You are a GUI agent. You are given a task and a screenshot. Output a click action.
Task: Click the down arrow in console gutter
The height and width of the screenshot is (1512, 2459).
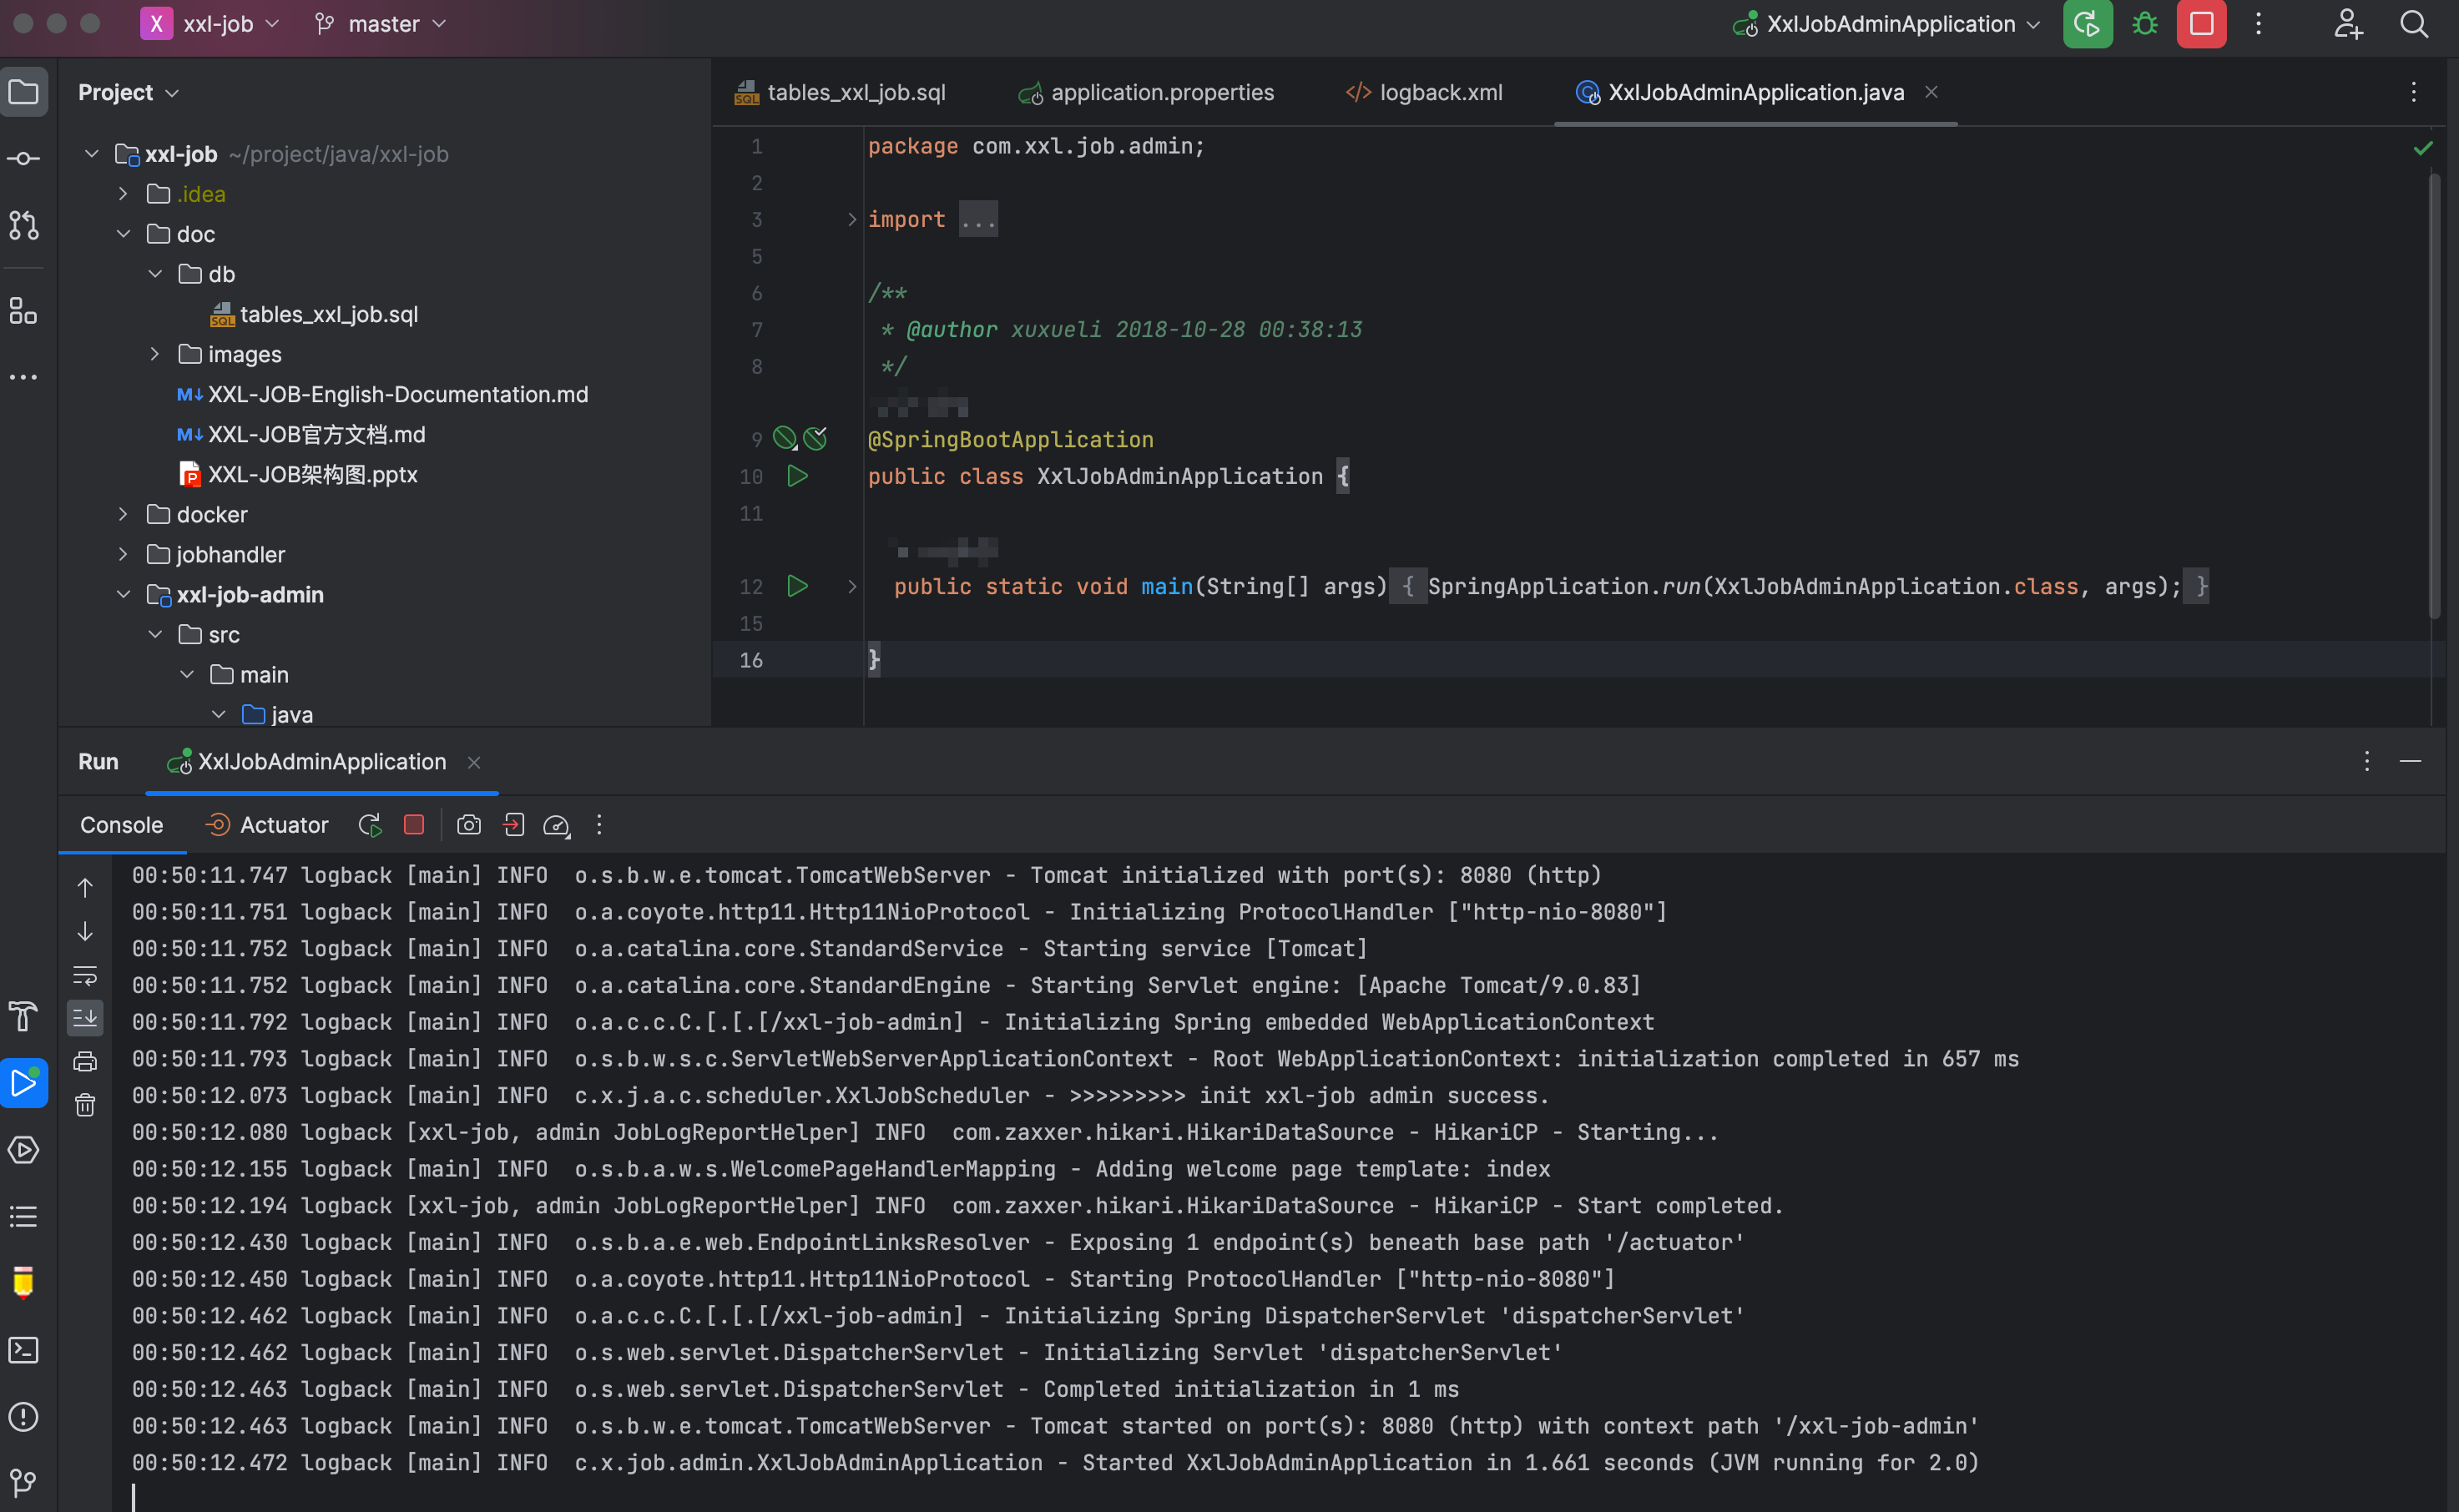click(86, 932)
